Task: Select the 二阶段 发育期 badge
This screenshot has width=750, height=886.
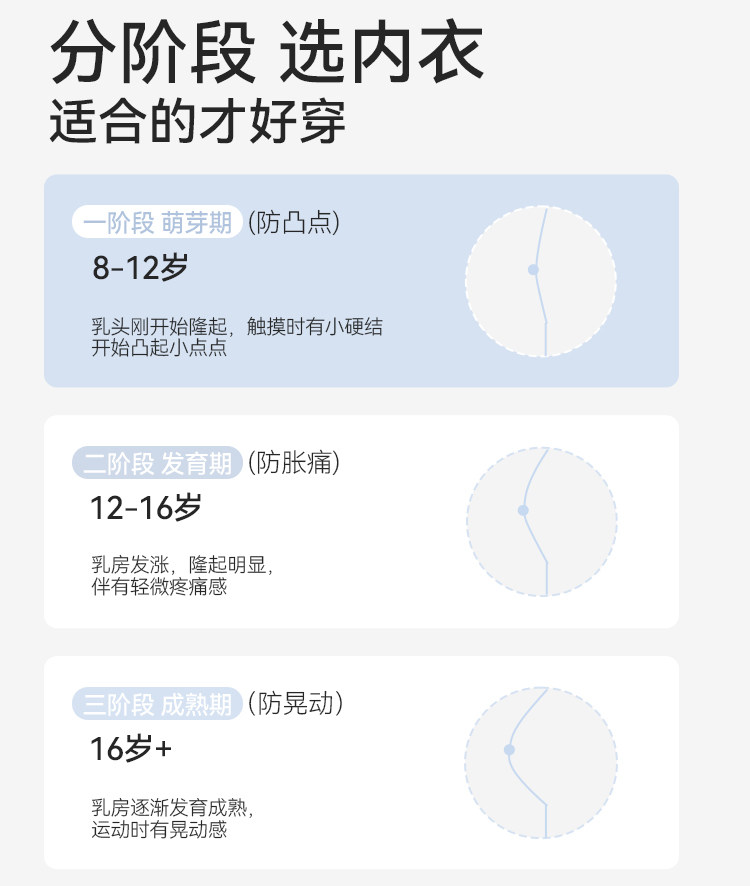Action: (x=157, y=463)
